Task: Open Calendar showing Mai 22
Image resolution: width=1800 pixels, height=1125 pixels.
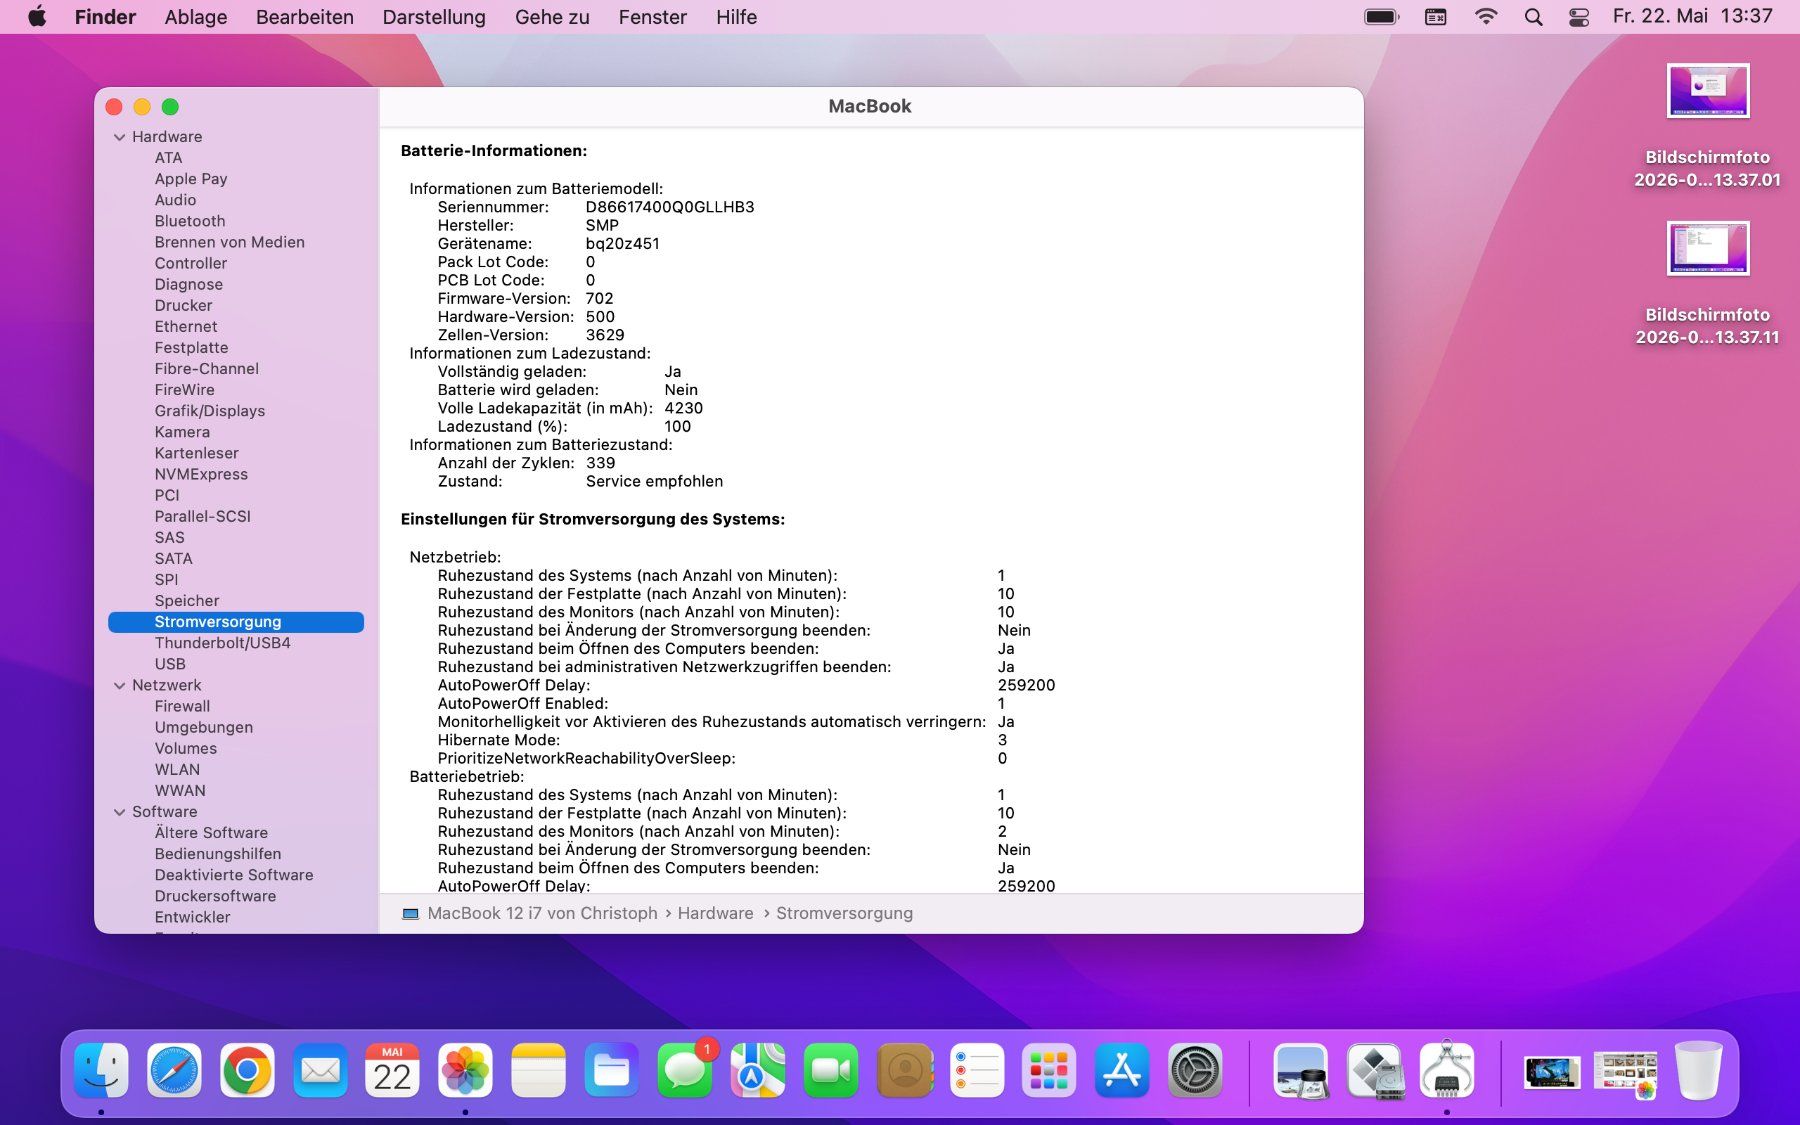Action: [392, 1071]
